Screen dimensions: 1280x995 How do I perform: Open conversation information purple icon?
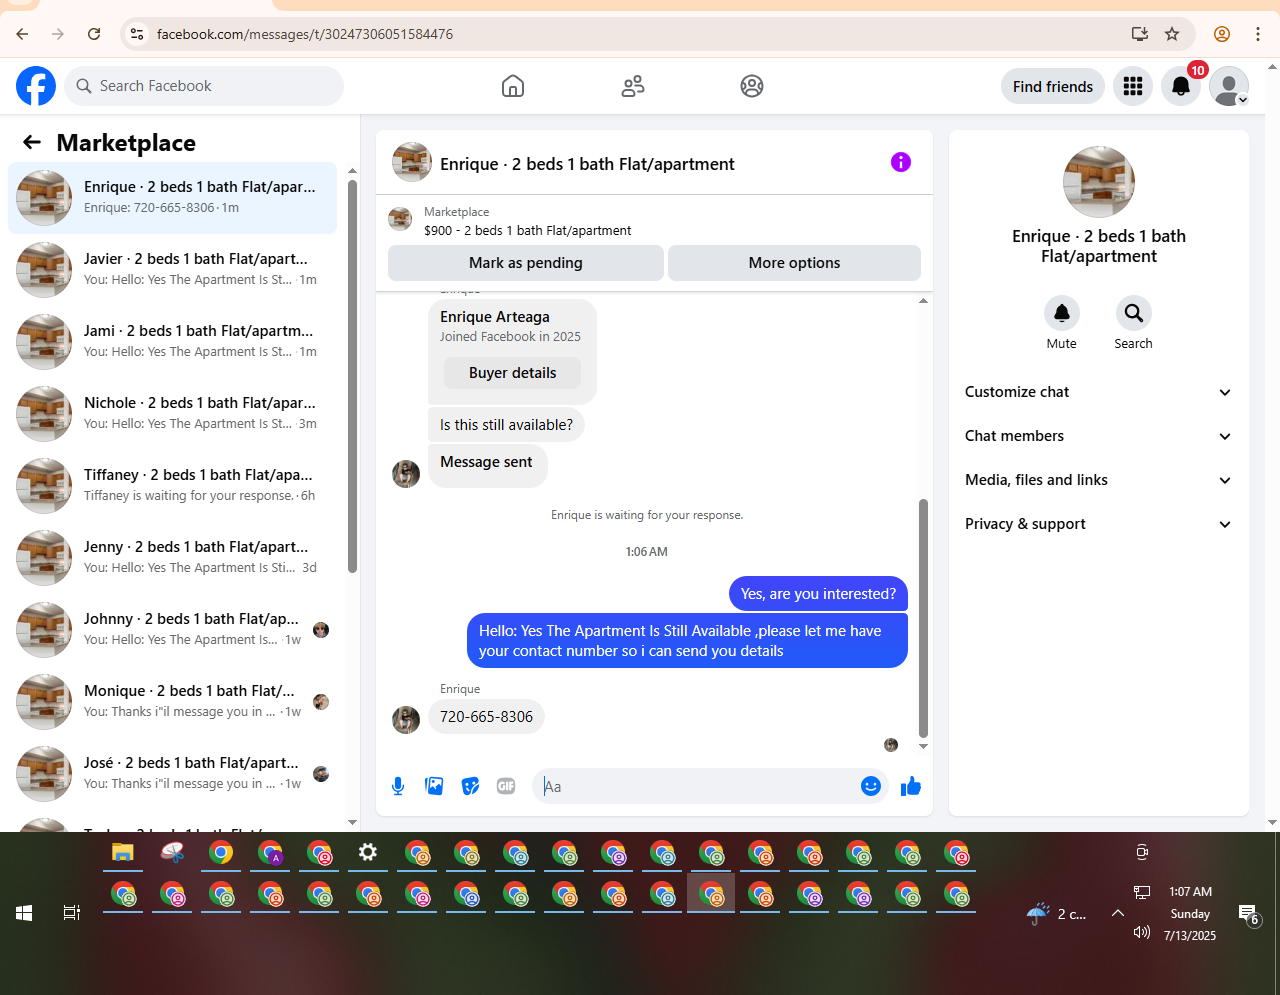tap(901, 162)
